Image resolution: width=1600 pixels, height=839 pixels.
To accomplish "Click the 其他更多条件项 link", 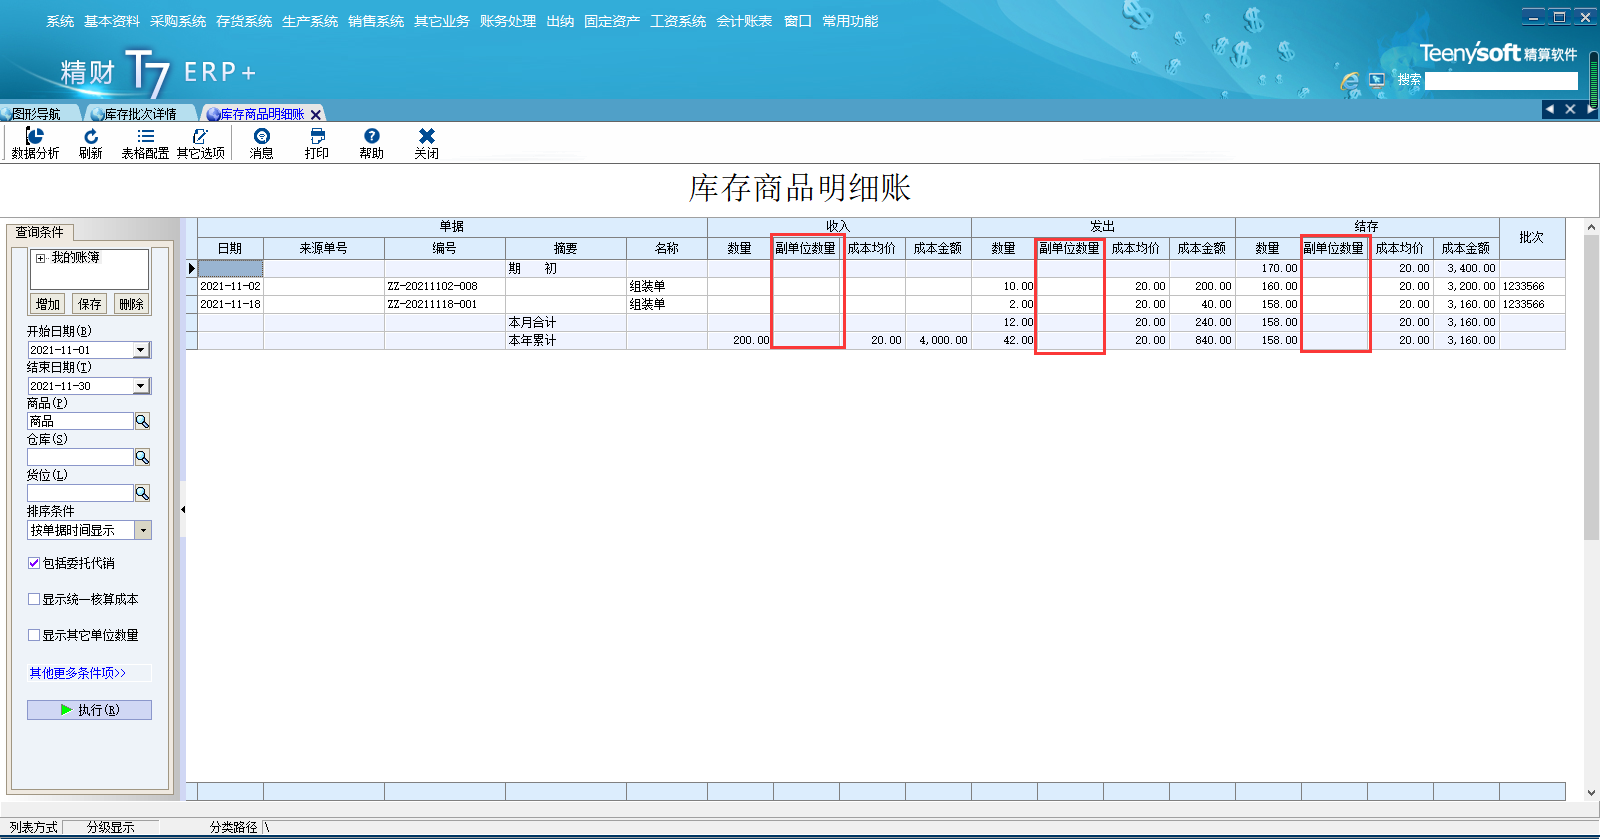I will click(77, 673).
